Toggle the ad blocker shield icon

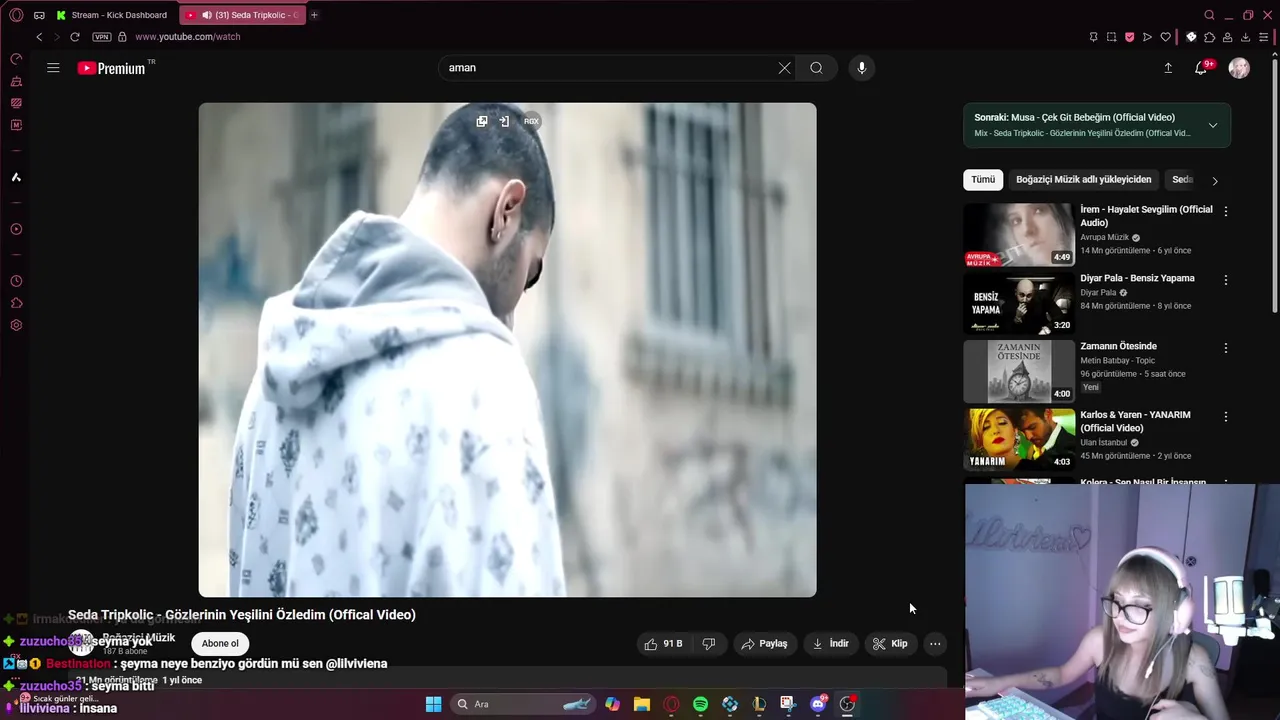click(1129, 37)
